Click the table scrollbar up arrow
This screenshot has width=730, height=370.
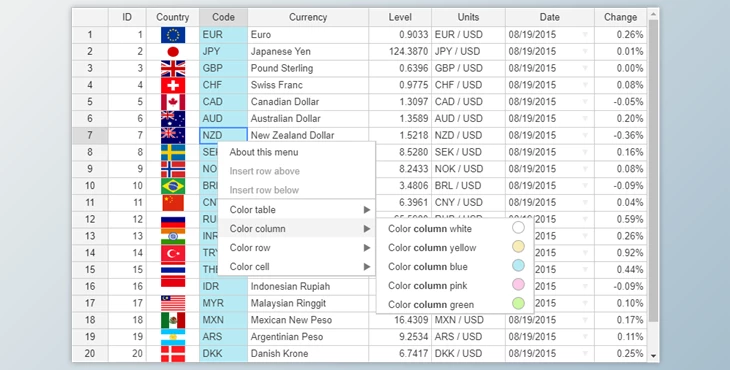[653, 14]
